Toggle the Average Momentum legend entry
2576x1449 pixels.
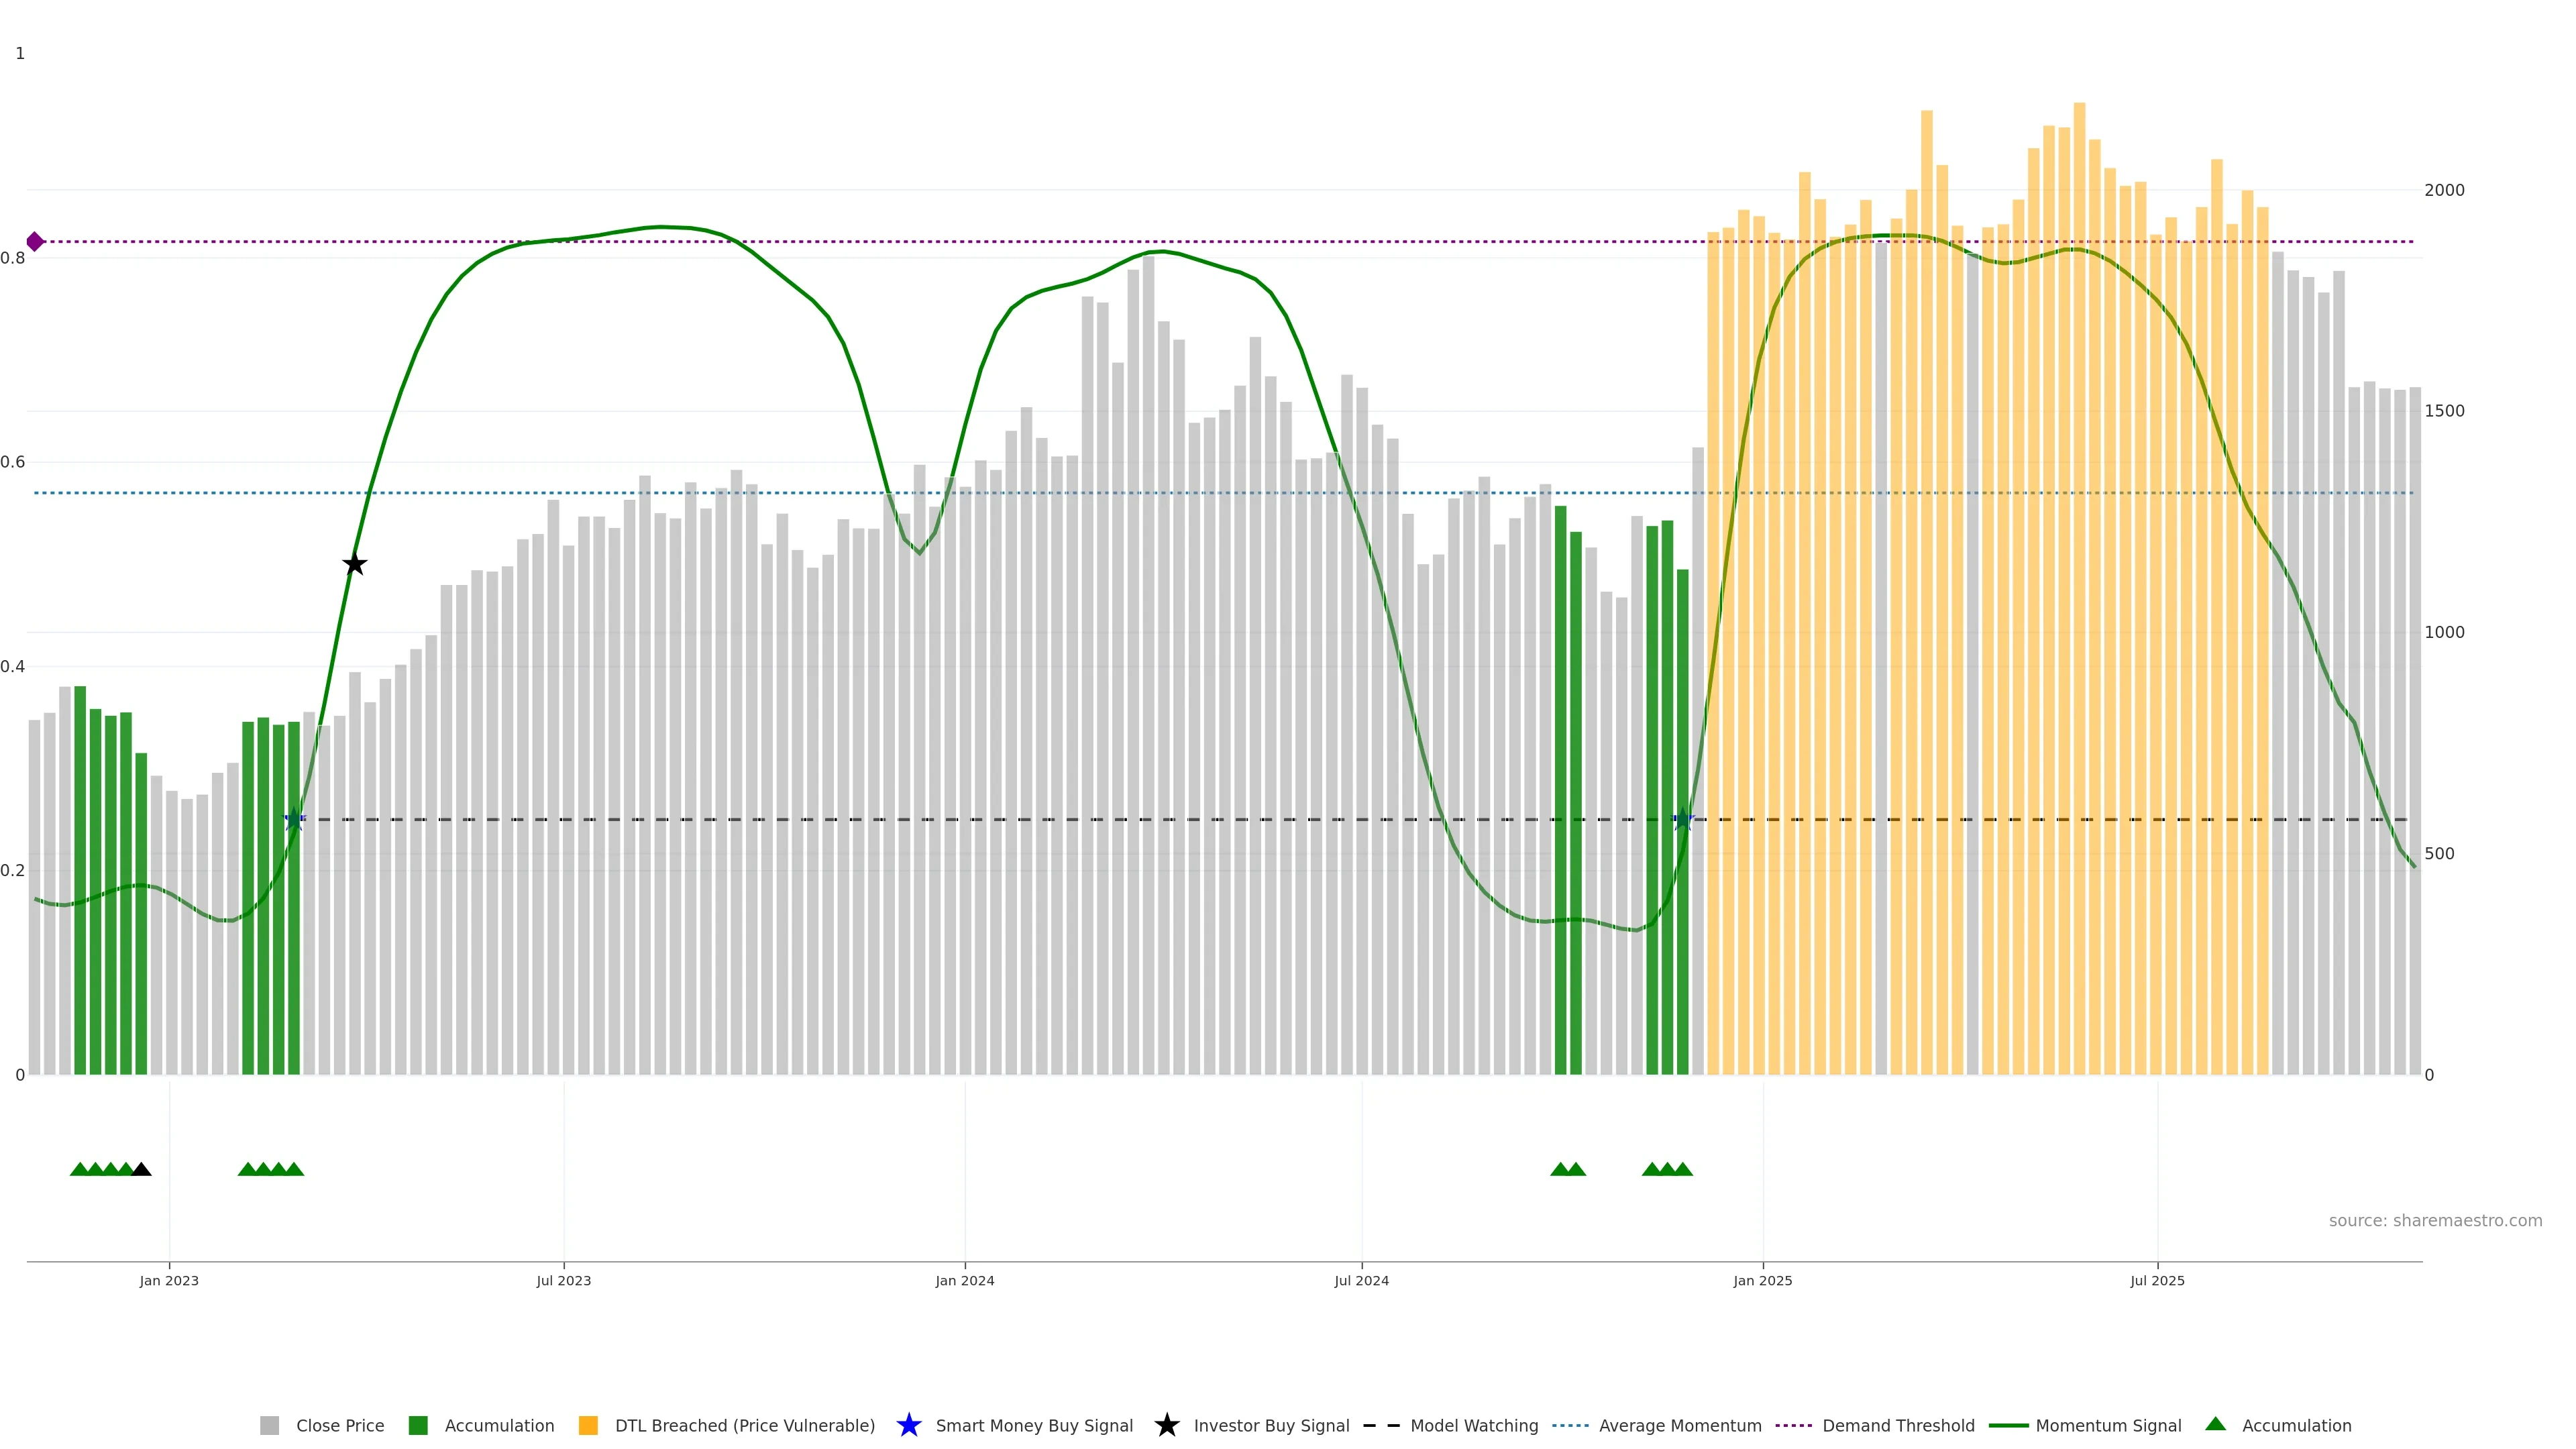[x=1679, y=1425]
